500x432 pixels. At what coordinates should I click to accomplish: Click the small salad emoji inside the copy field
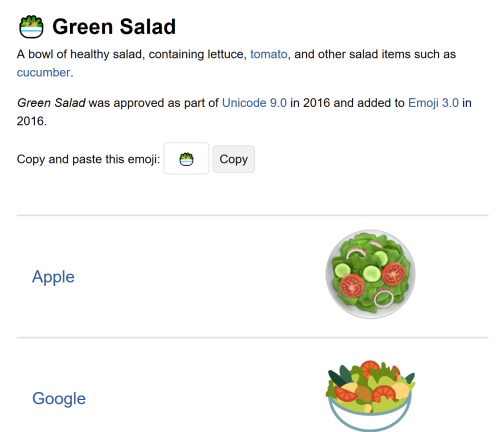pos(186,159)
